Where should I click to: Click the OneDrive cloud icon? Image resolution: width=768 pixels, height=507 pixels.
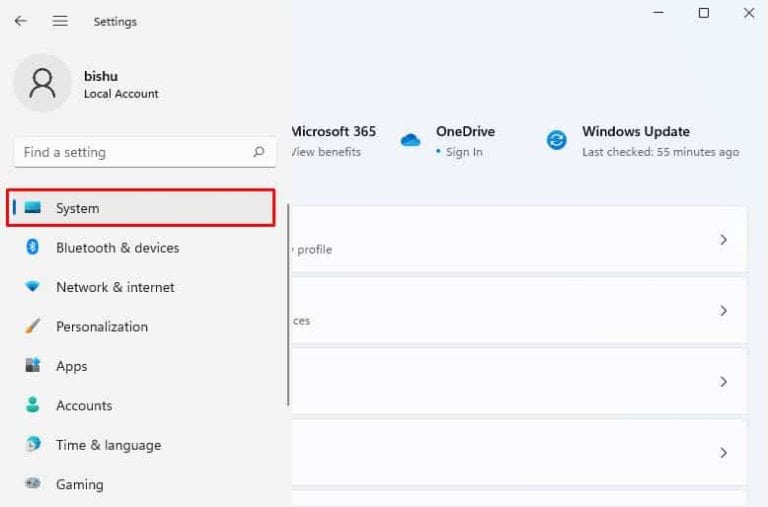point(410,140)
